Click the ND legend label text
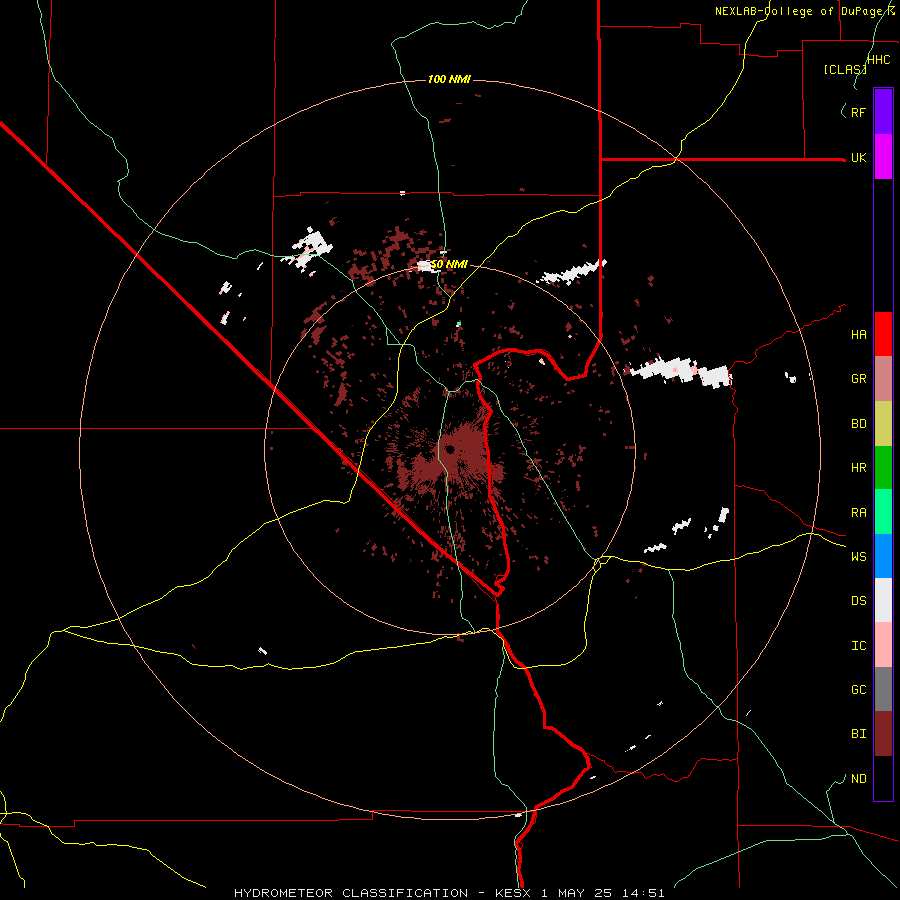 (x=858, y=779)
